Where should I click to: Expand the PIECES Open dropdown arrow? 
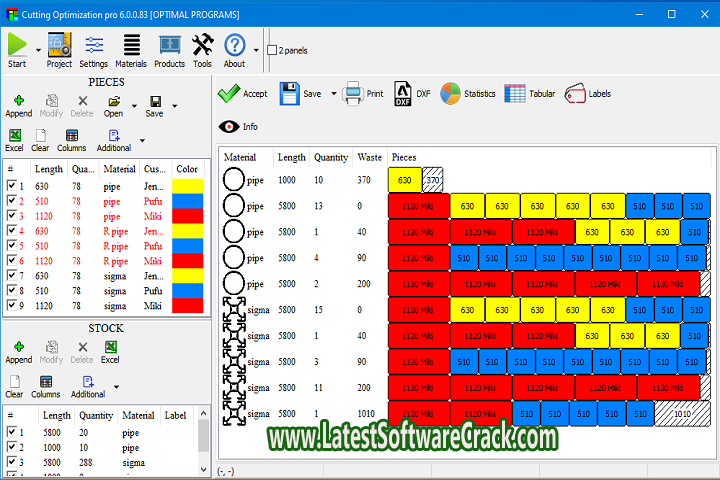coord(134,106)
